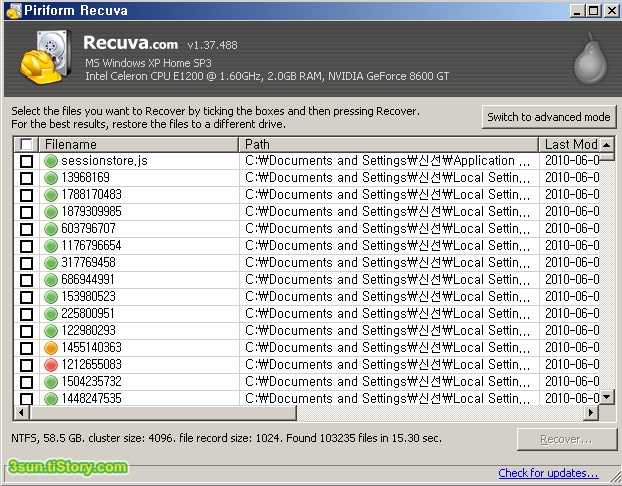Image resolution: width=622 pixels, height=486 pixels.
Task: Click green status icon of 1448247535
Action: [51, 398]
